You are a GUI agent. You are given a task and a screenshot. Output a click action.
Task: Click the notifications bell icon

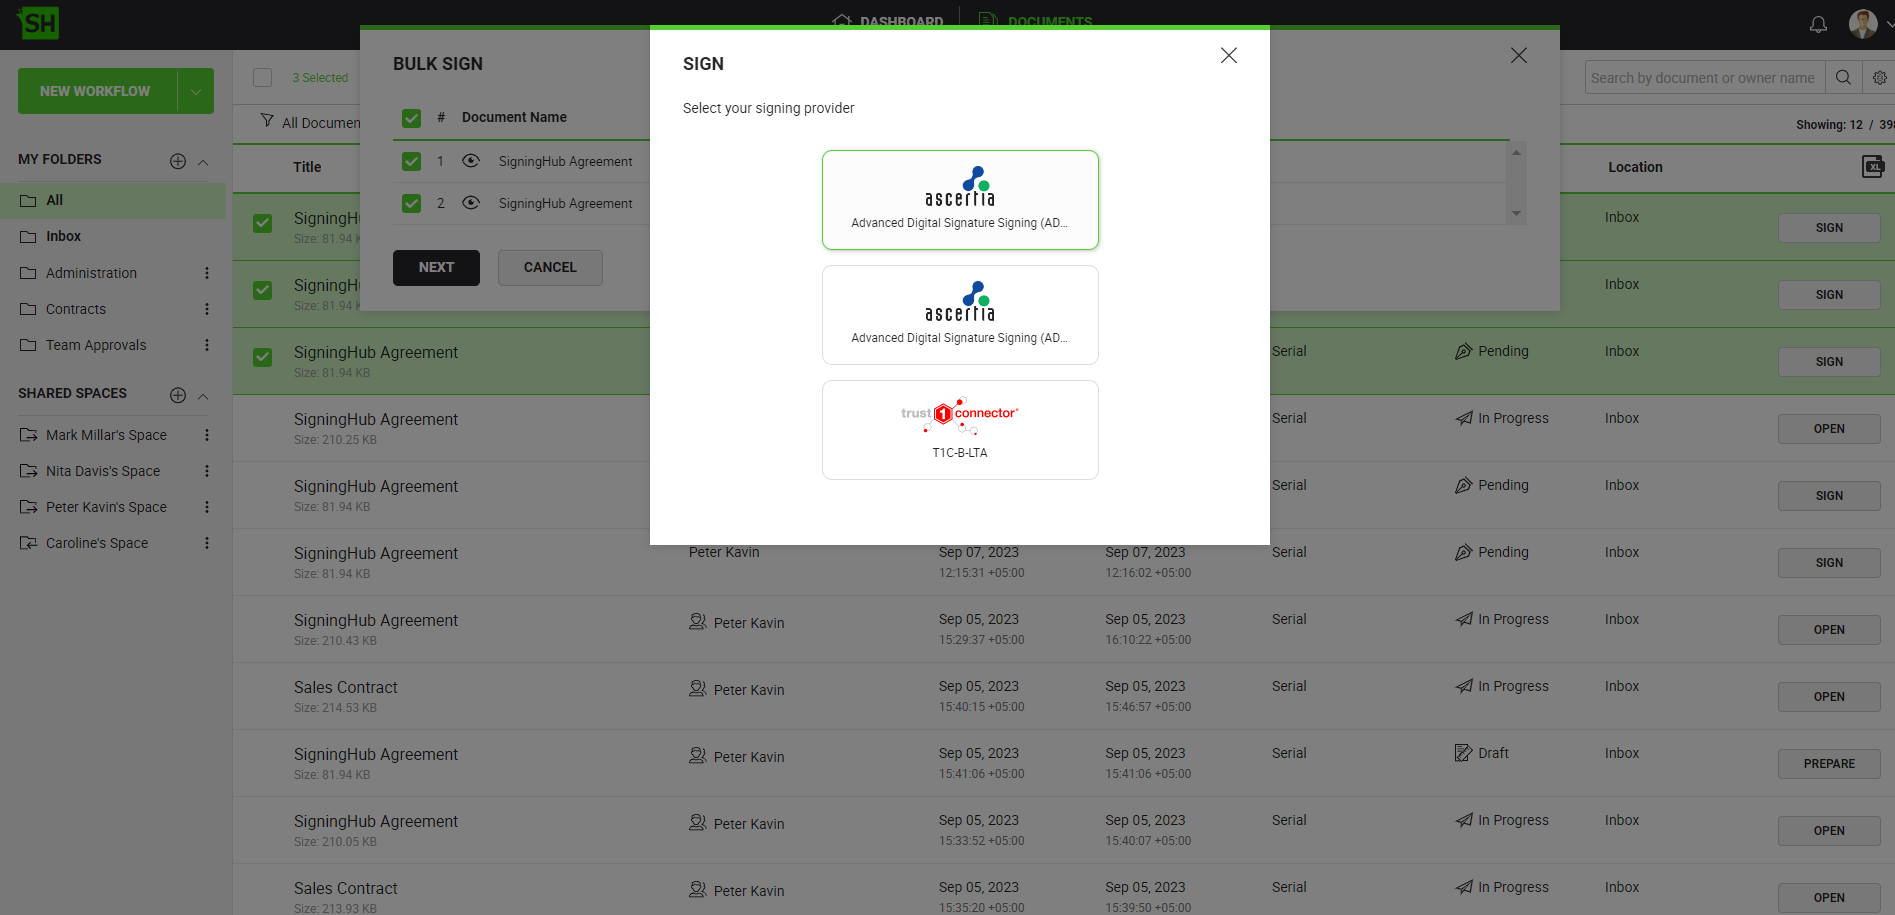(x=1818, y=24)
